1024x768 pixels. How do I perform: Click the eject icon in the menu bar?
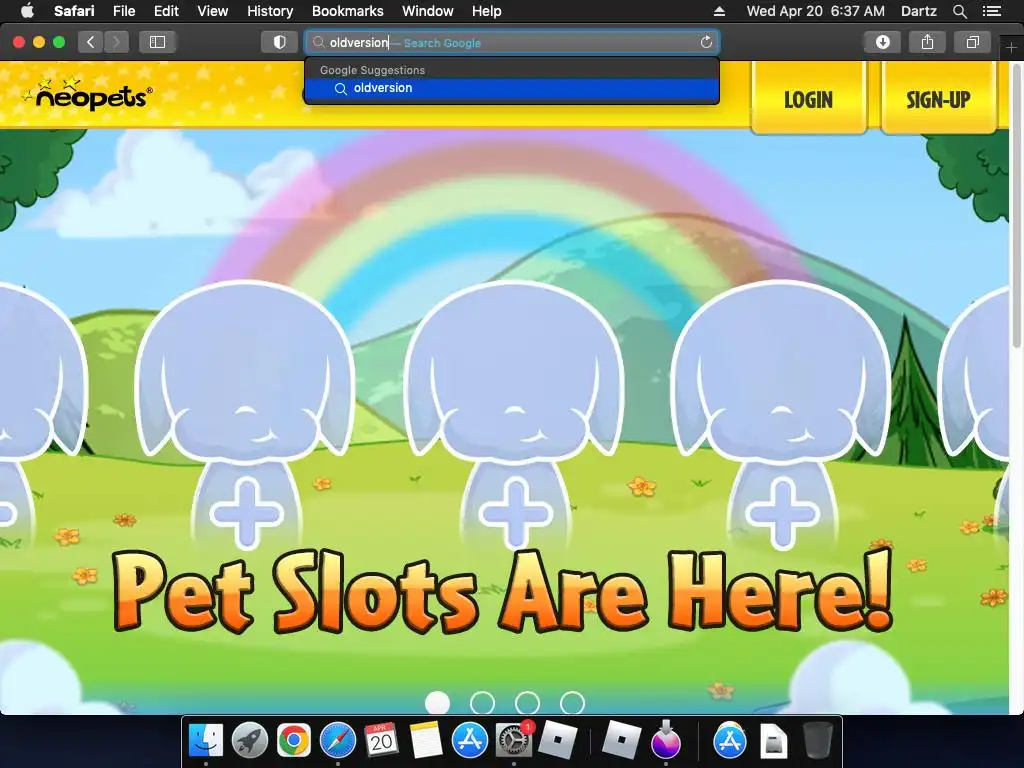[x=719, y=11]
